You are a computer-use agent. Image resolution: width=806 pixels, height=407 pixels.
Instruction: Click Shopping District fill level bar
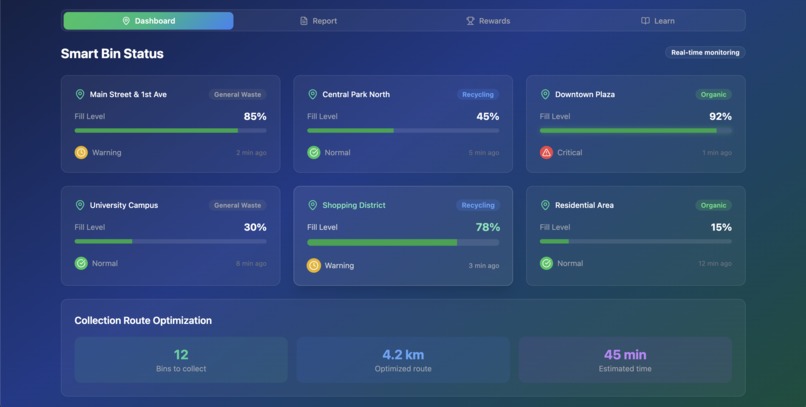403,242
